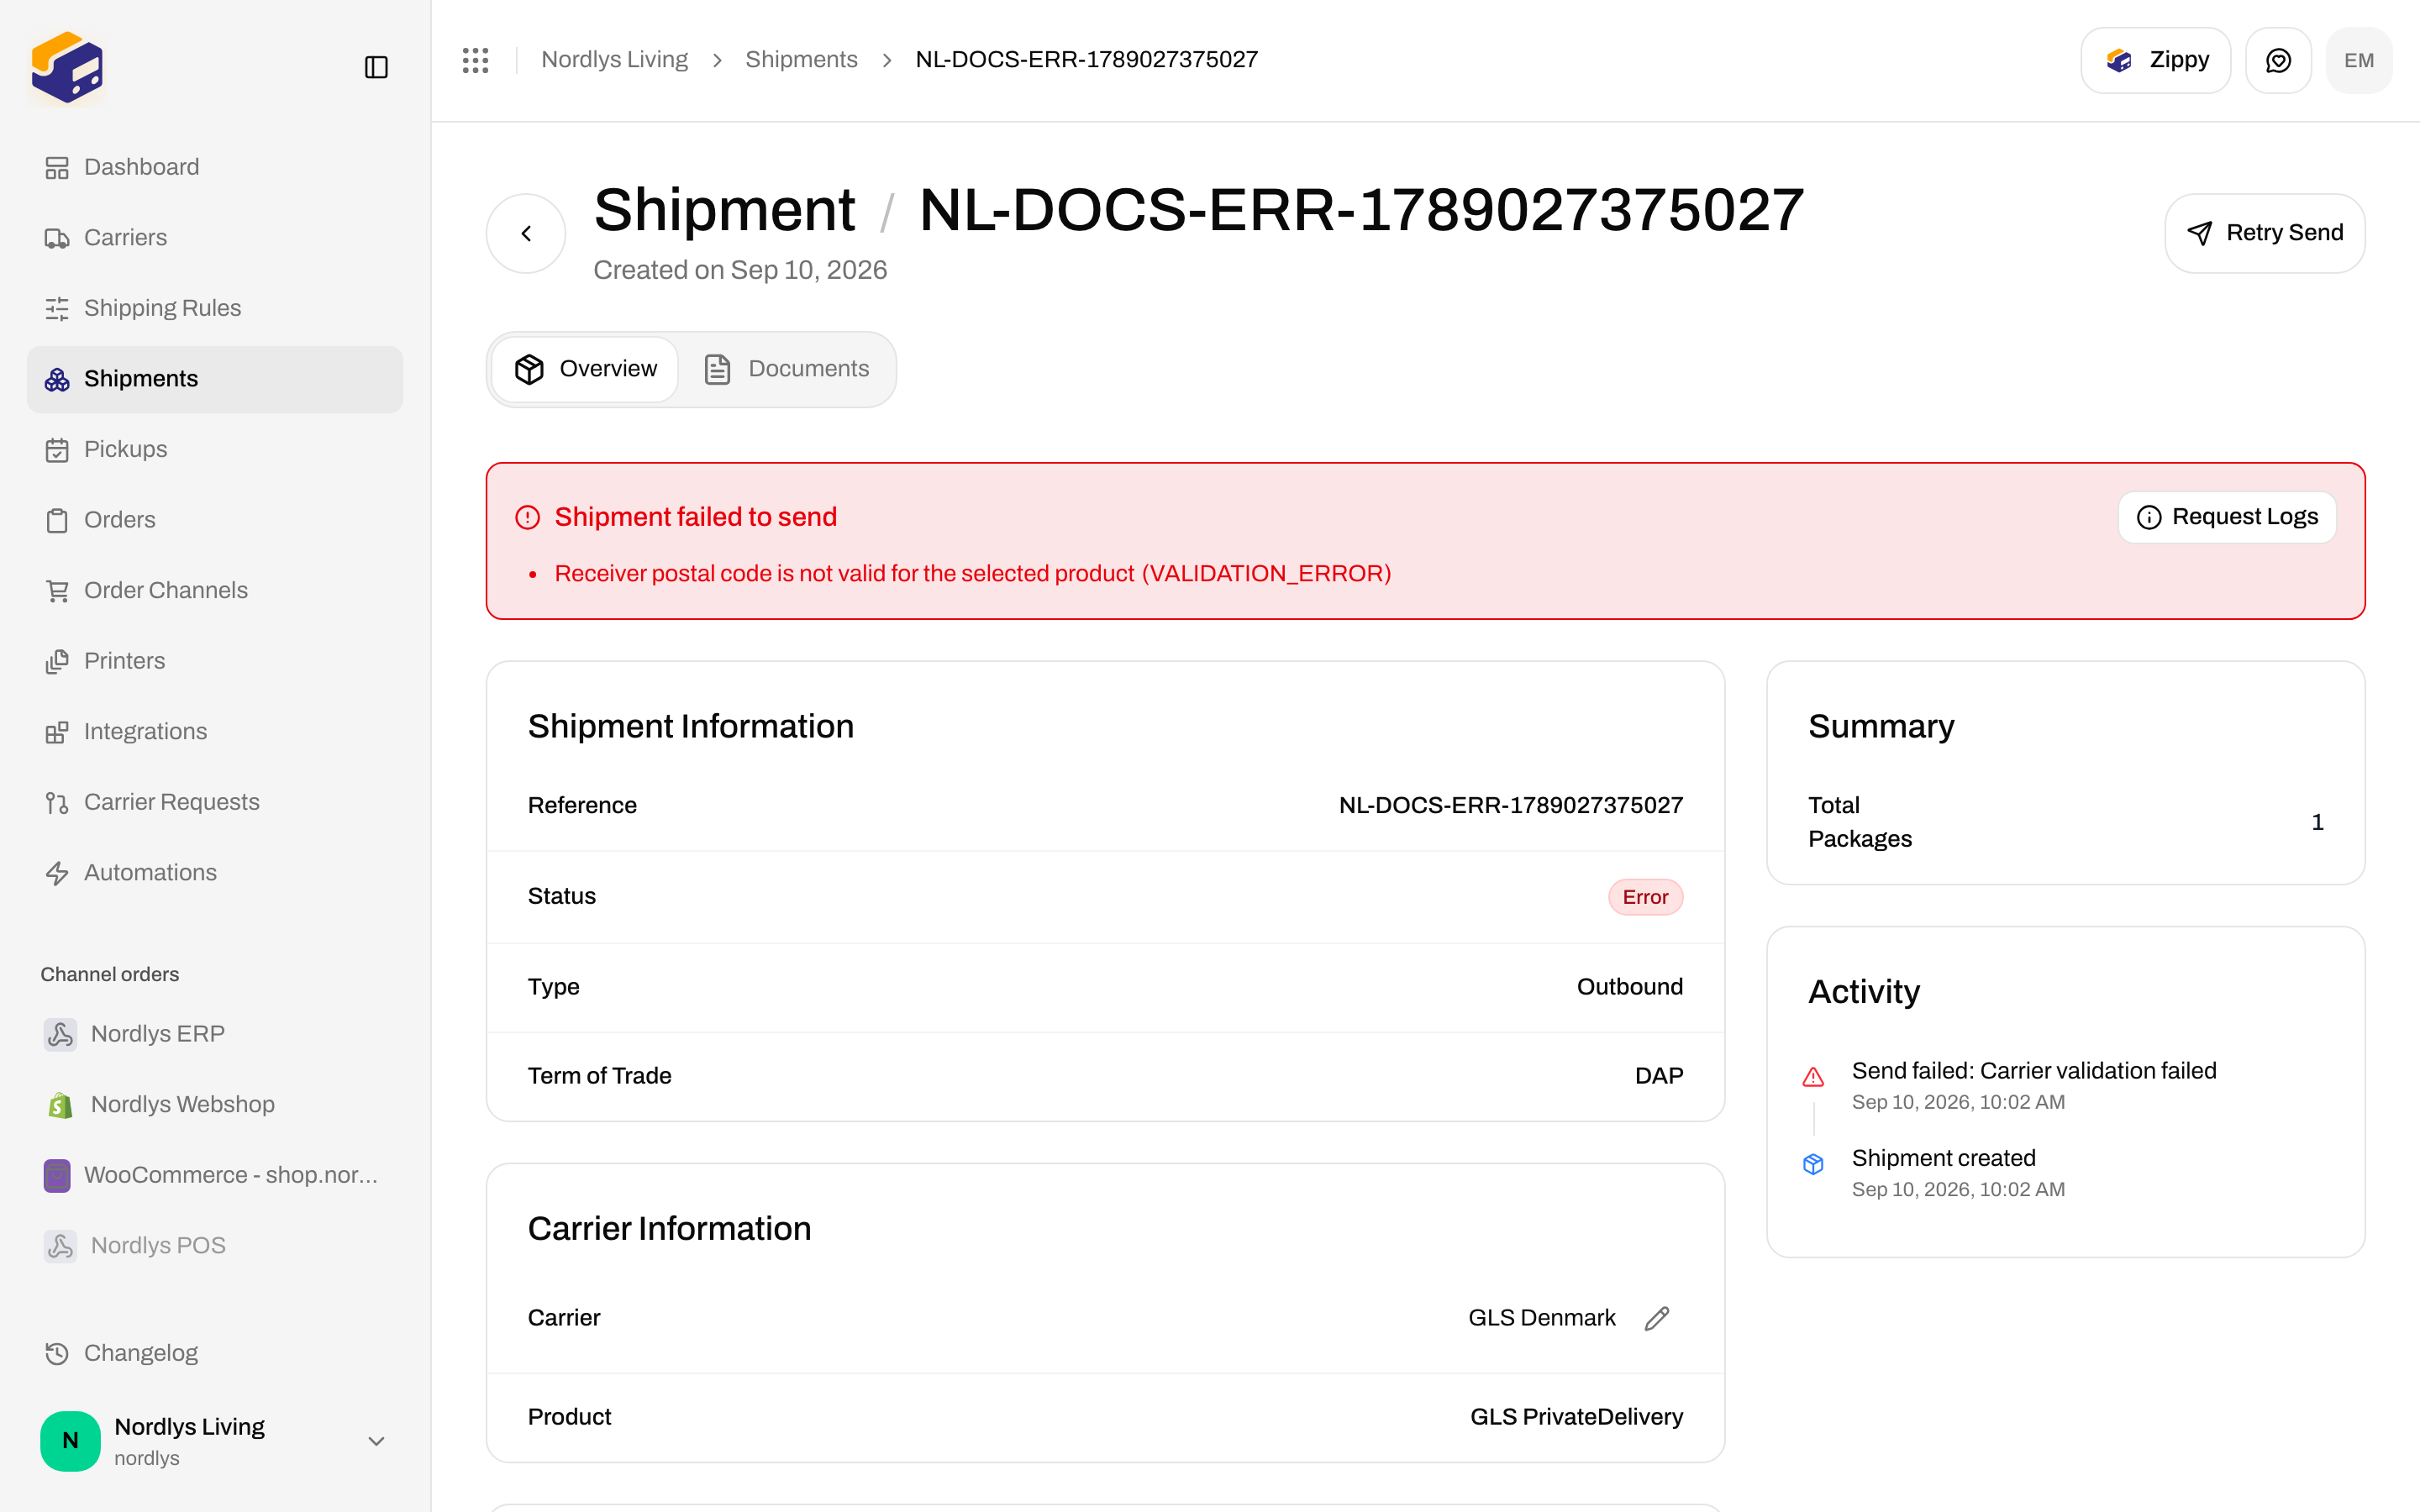Click the Carrier Requests branch icon

pyautogui.click(x=57, y=803)
